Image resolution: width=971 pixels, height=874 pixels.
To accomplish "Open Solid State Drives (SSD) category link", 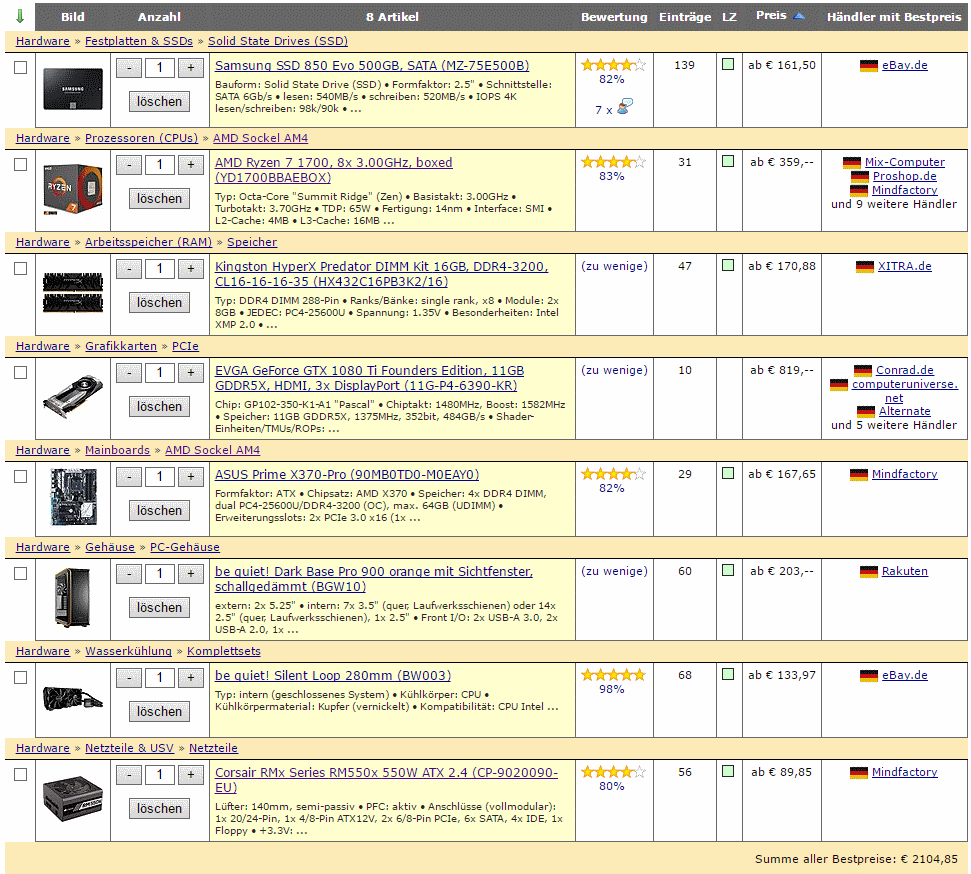I will [x=278, y=41].
